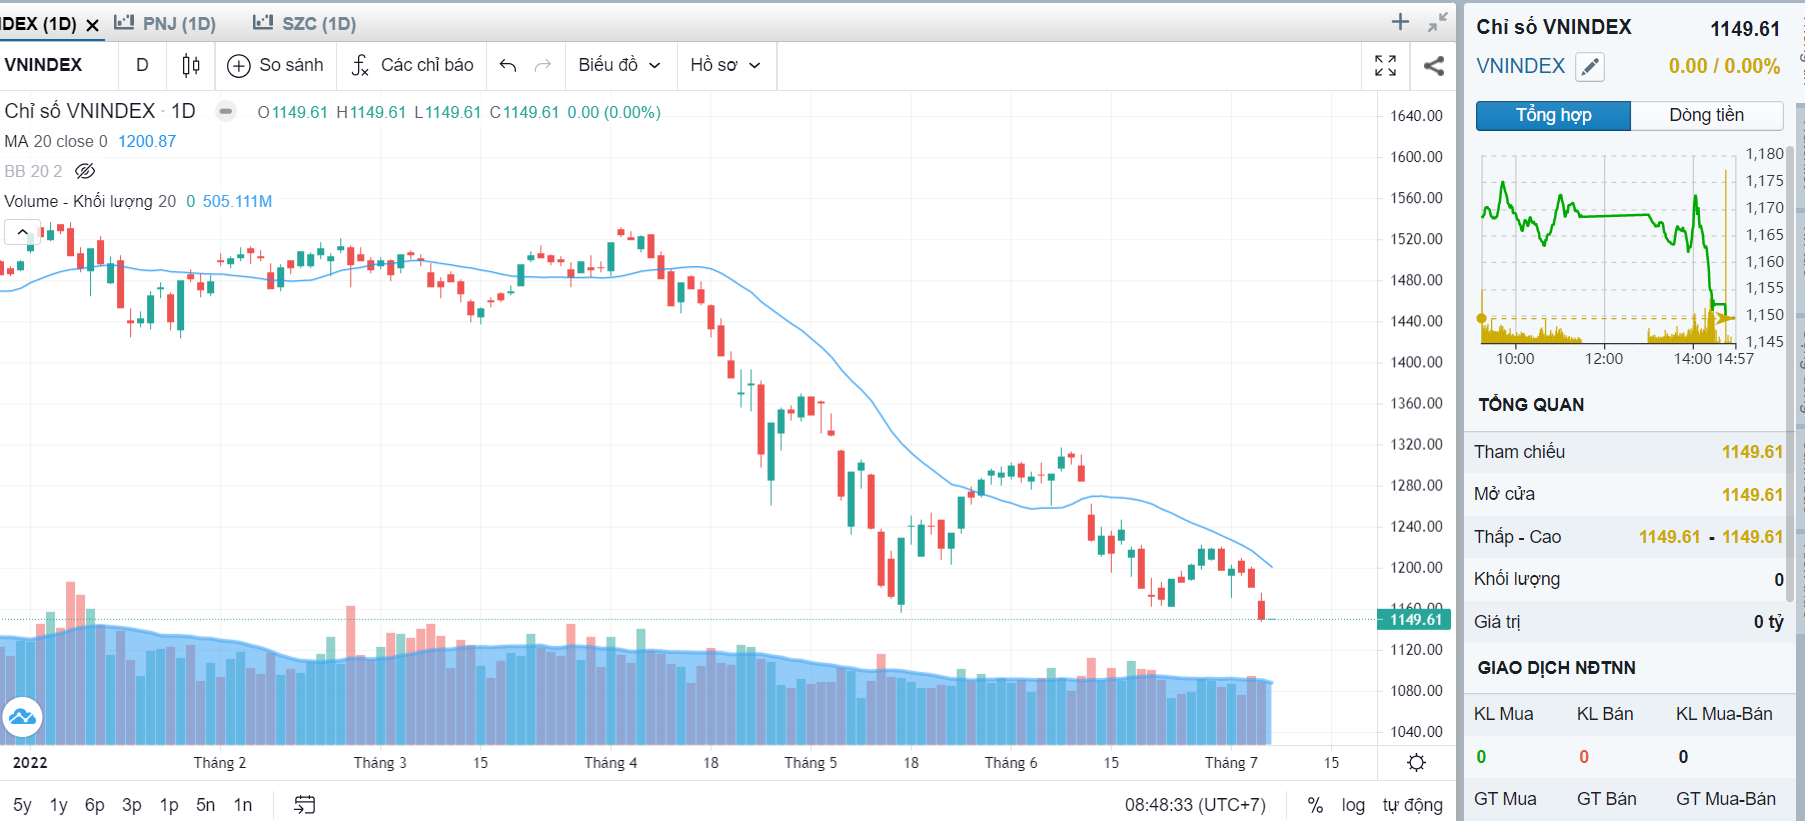Set range to 1p
This screenshot has width=1805, height=821.
(x=169, y=805)
